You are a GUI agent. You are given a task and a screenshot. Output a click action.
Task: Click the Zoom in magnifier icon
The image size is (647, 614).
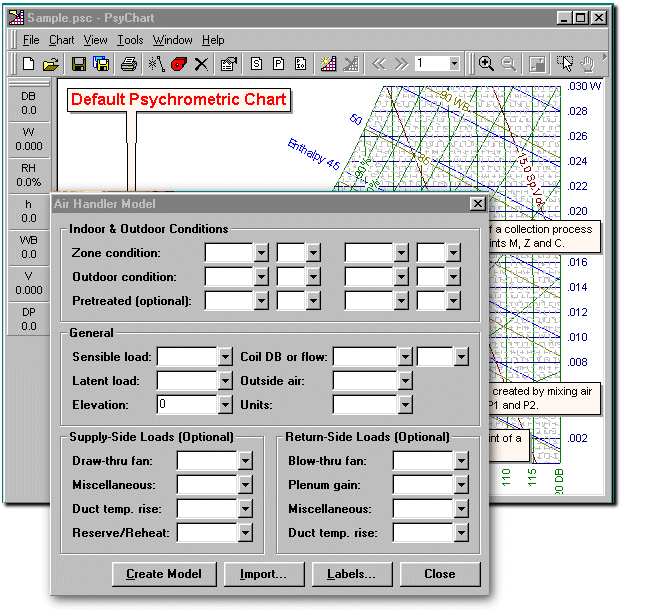486,64
